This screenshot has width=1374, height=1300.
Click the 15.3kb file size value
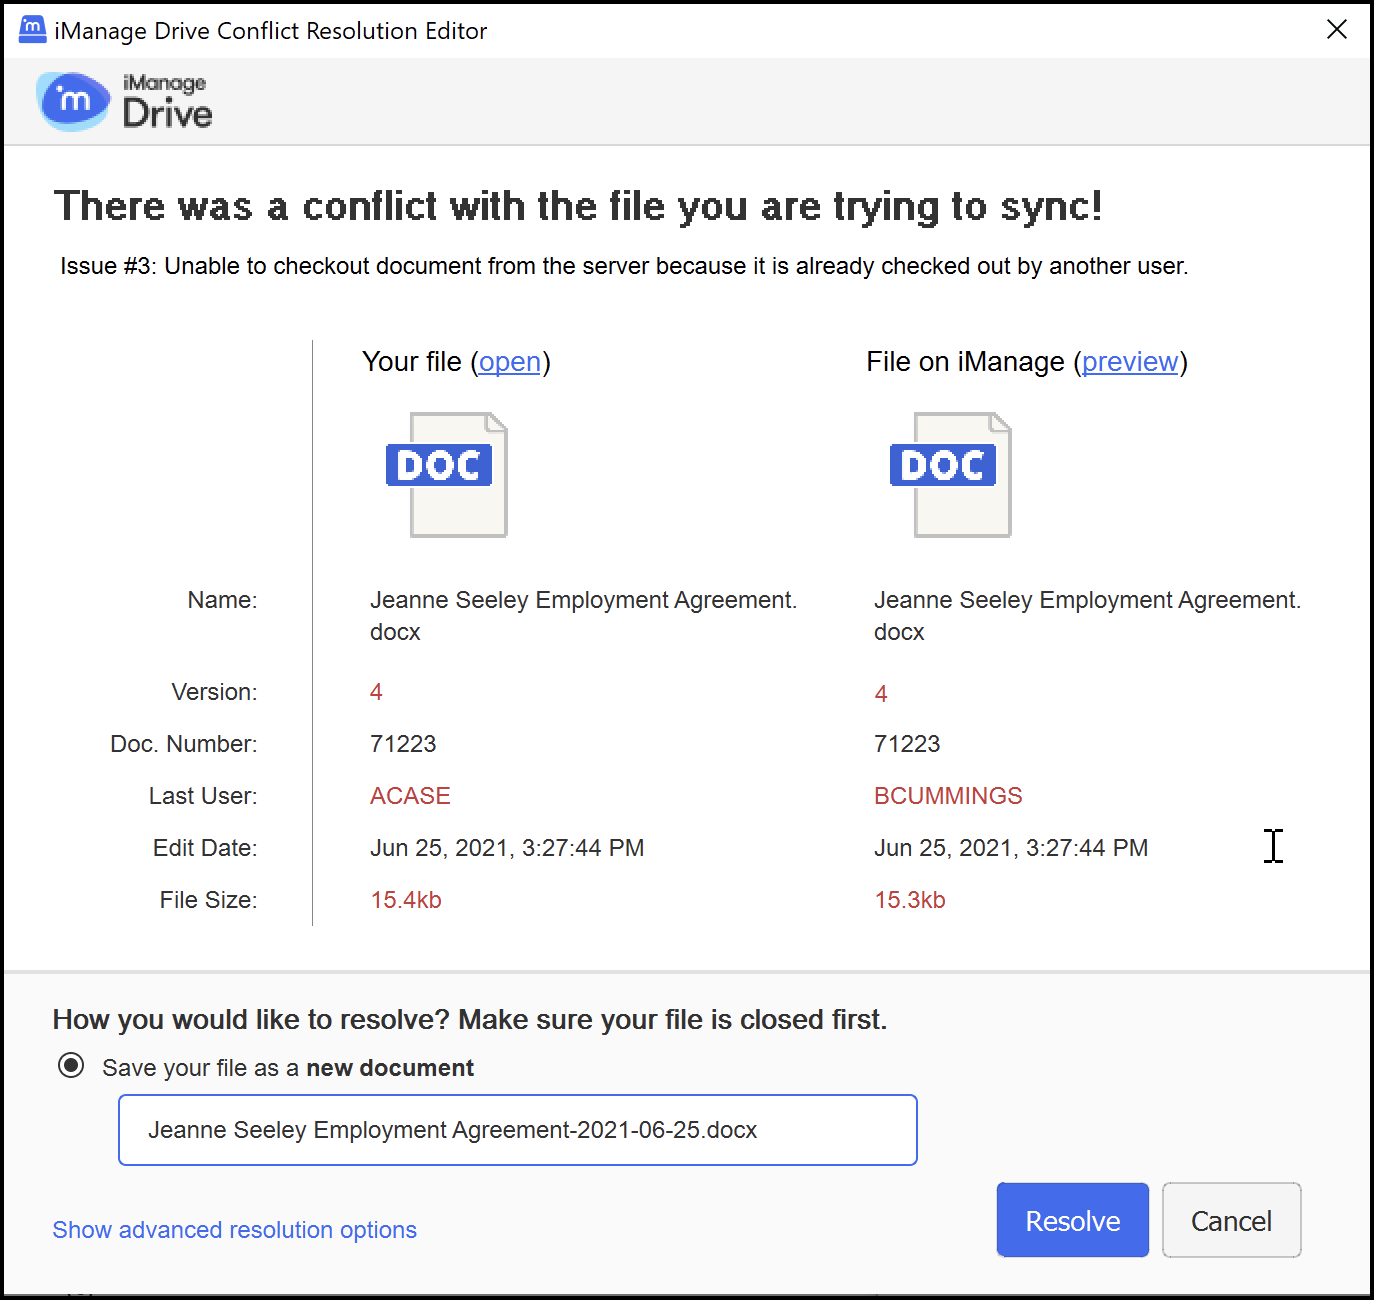(x=909, y=900)
